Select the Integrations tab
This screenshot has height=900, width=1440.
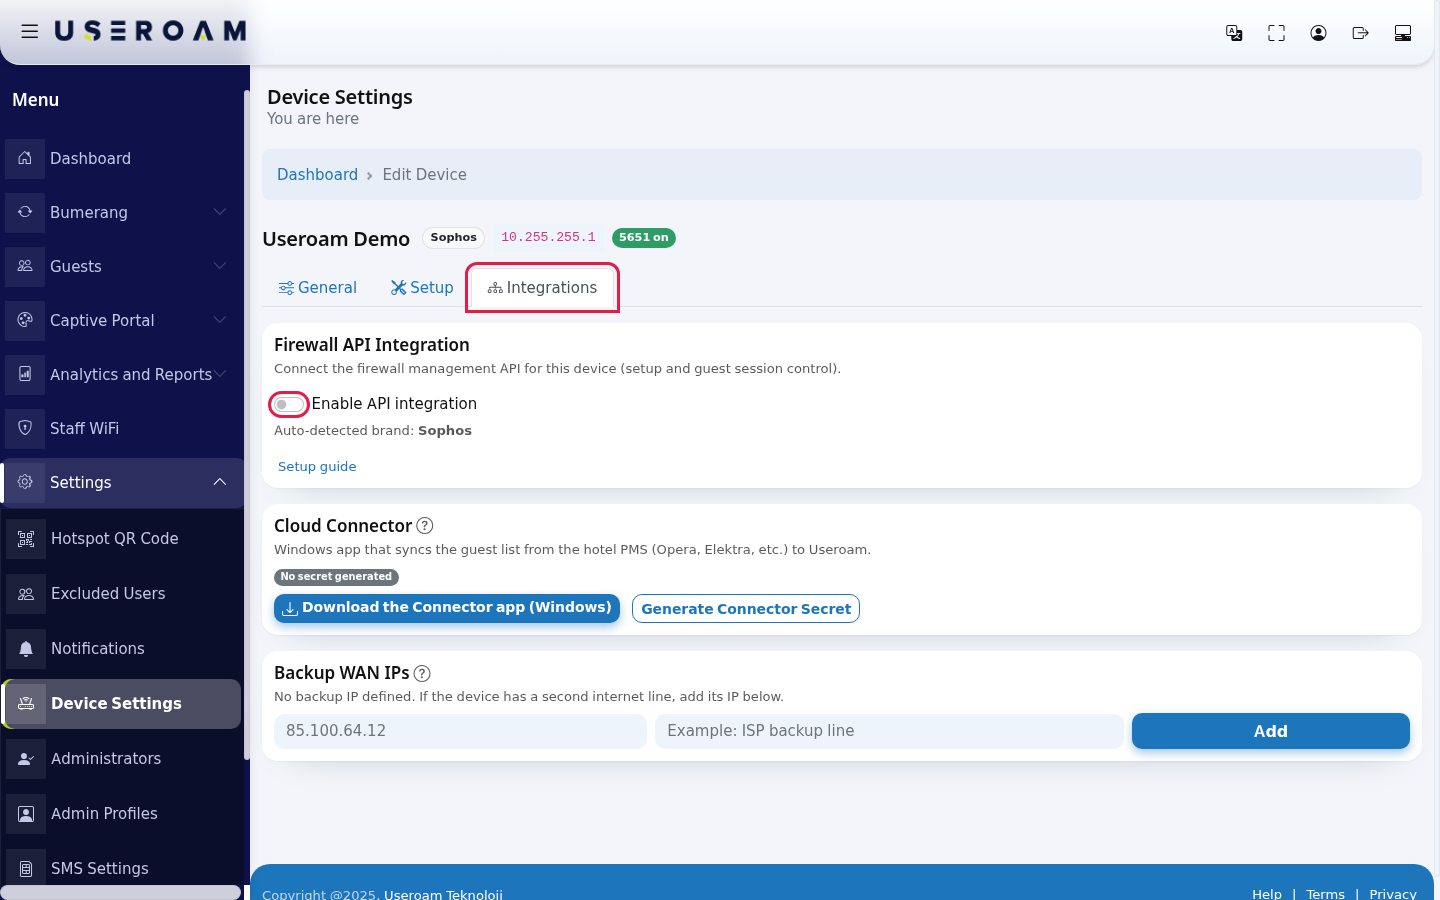pyautogui.click(x=542, y=288)
